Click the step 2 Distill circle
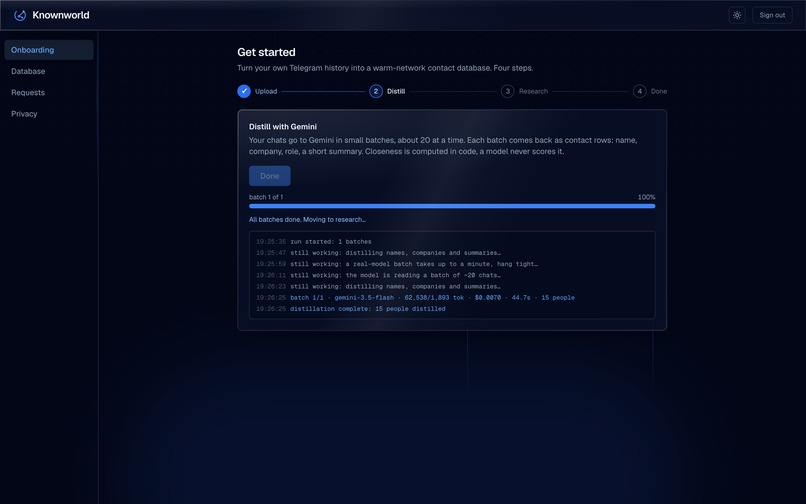Screen dimensions: 806x504 point(376,91)
